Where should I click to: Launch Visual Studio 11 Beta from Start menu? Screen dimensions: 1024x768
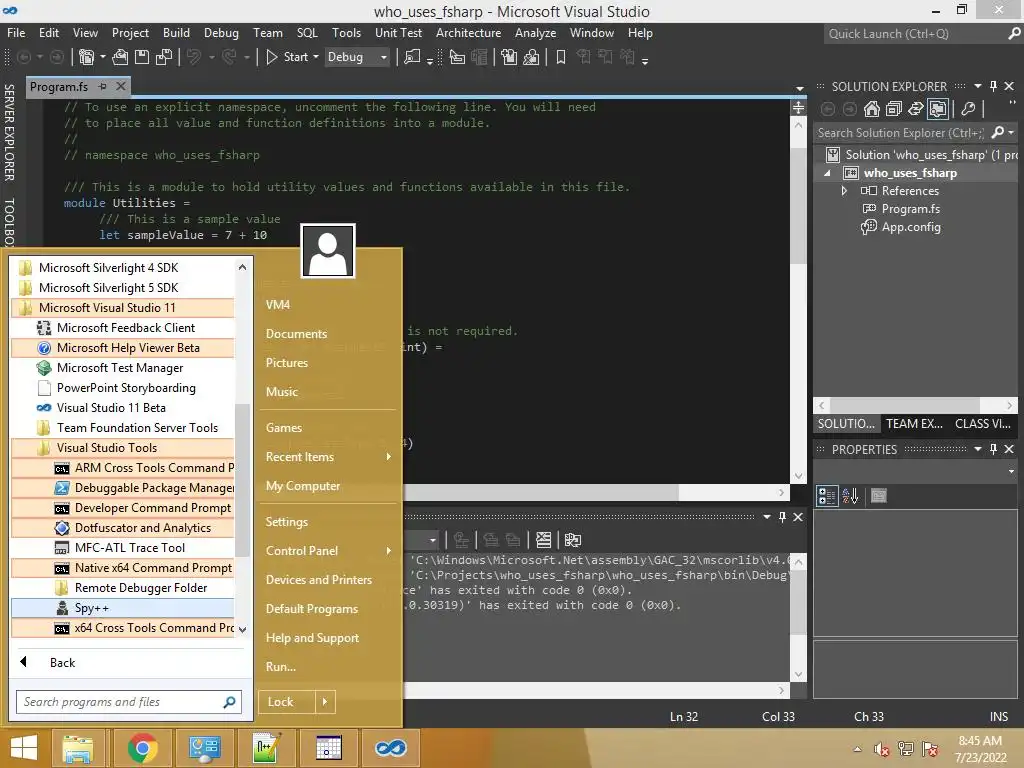(x=123, y=408)
